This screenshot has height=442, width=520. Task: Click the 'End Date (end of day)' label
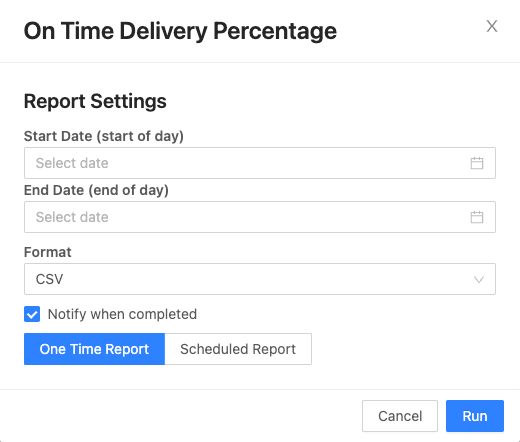(96, 190)
